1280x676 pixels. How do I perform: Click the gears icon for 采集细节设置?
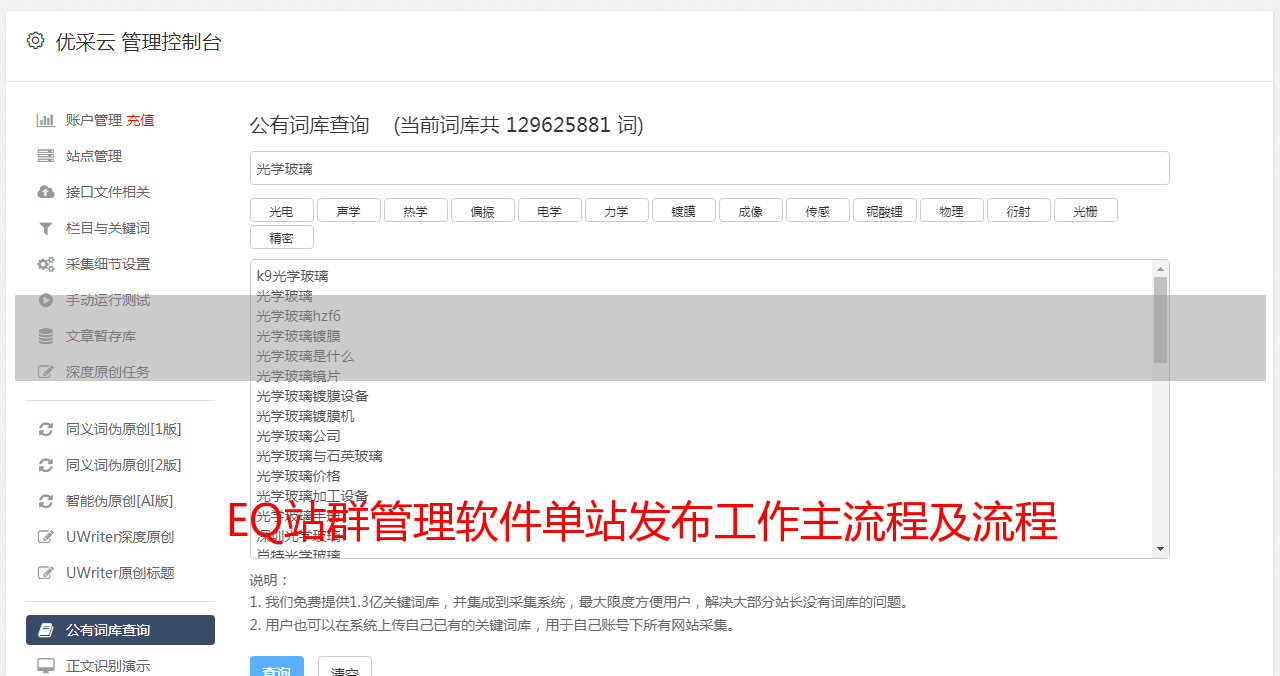45,264
